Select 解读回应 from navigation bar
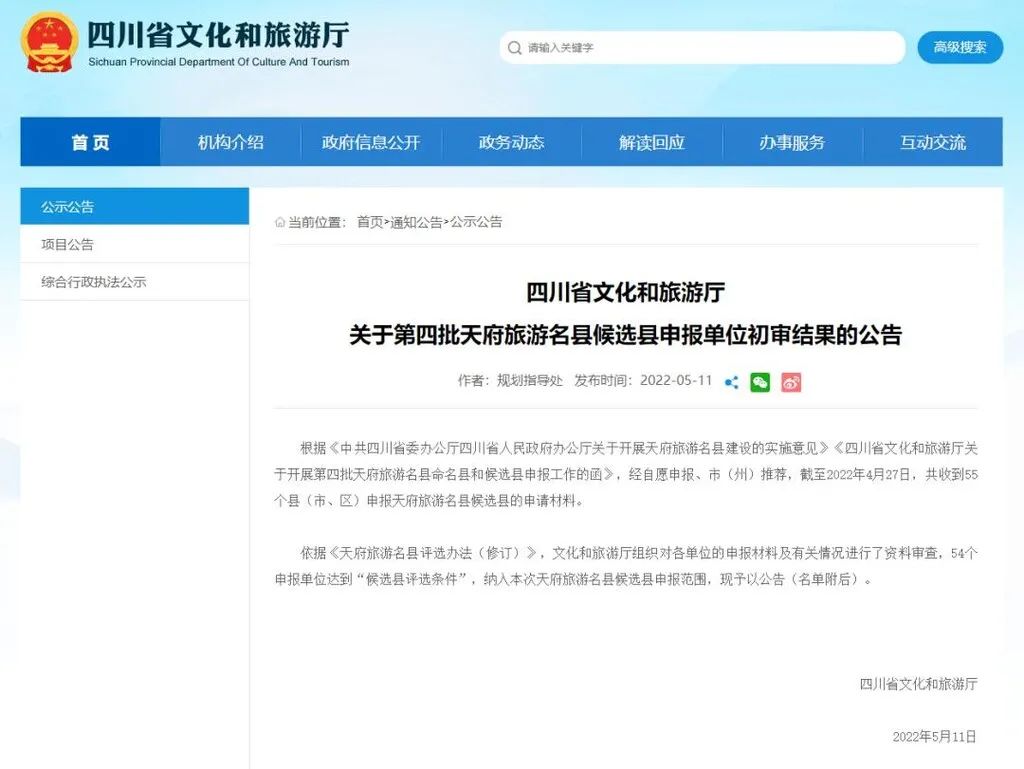The height and width of the screenshot is (769, 1024). [x=653, y=142]
